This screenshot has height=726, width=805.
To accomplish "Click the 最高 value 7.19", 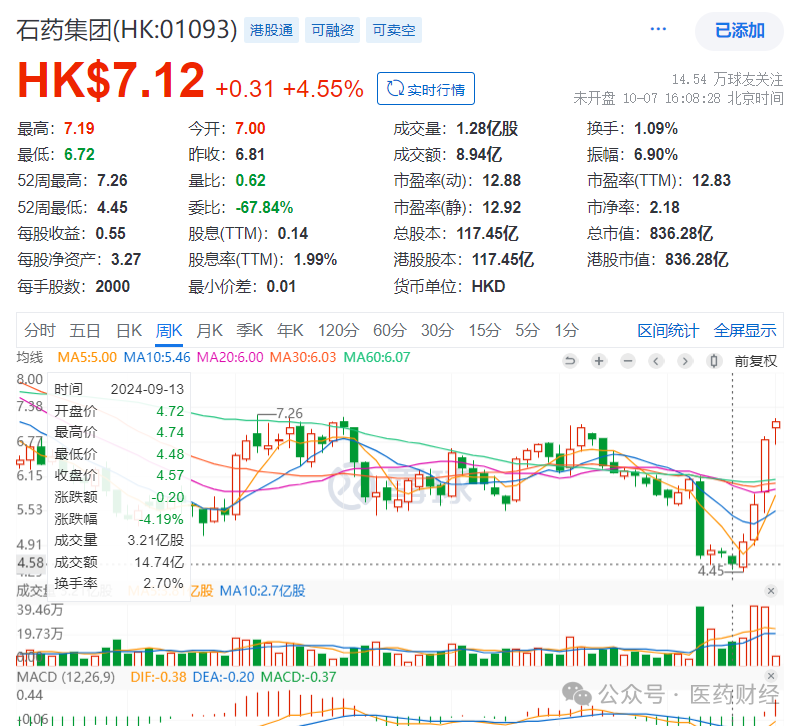I will point(79,128).
